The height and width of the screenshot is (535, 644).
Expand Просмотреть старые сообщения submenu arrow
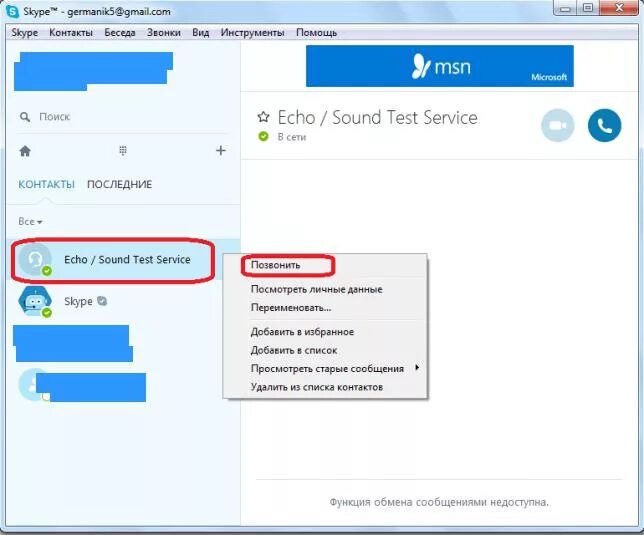tap(417, 367)
